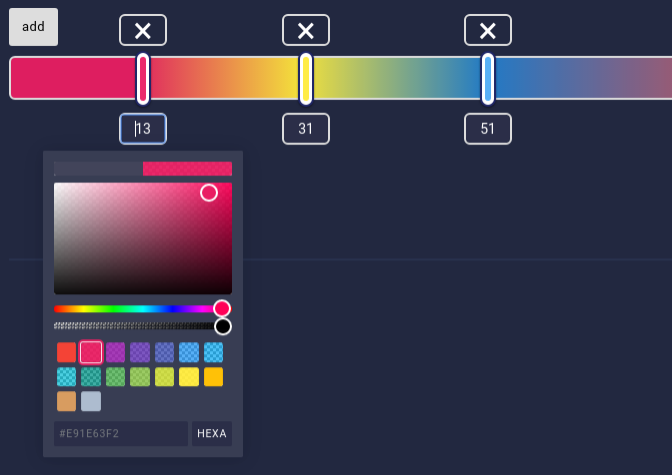This screenshot has width=672, height=475.
Task: Select the blue gradient stop handle
Action: click(488, 79)
